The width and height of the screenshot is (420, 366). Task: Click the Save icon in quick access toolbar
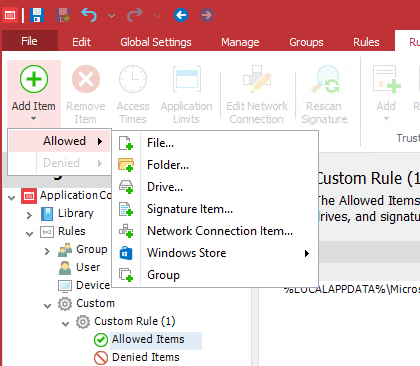click(37, 15)
